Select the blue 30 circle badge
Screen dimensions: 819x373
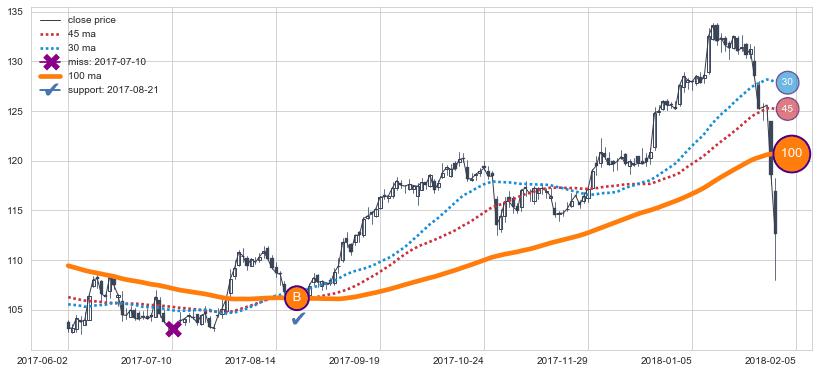click(787, 82)
